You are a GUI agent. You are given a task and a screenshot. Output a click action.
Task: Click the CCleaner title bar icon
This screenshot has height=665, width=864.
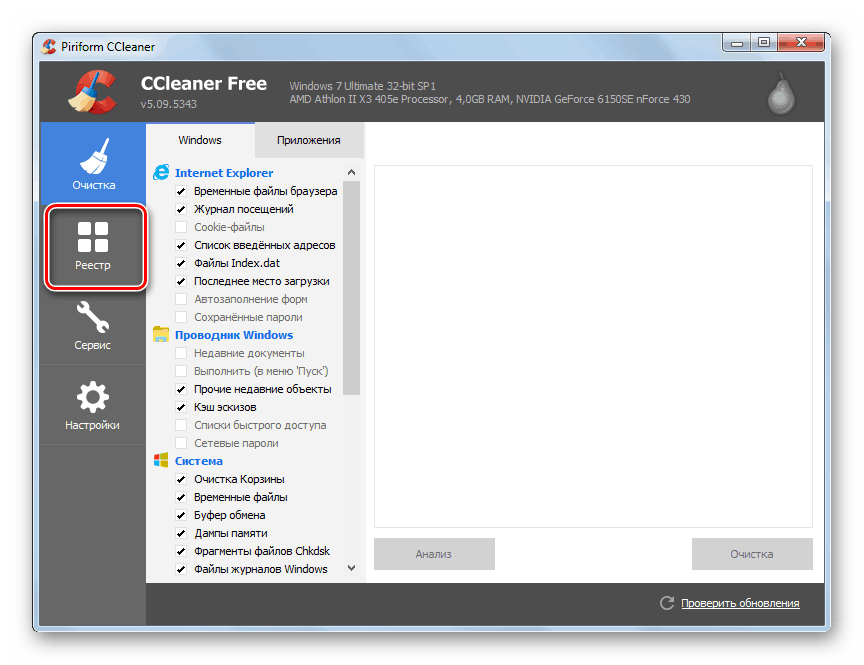pyautogui.click(x=49, y=46)
